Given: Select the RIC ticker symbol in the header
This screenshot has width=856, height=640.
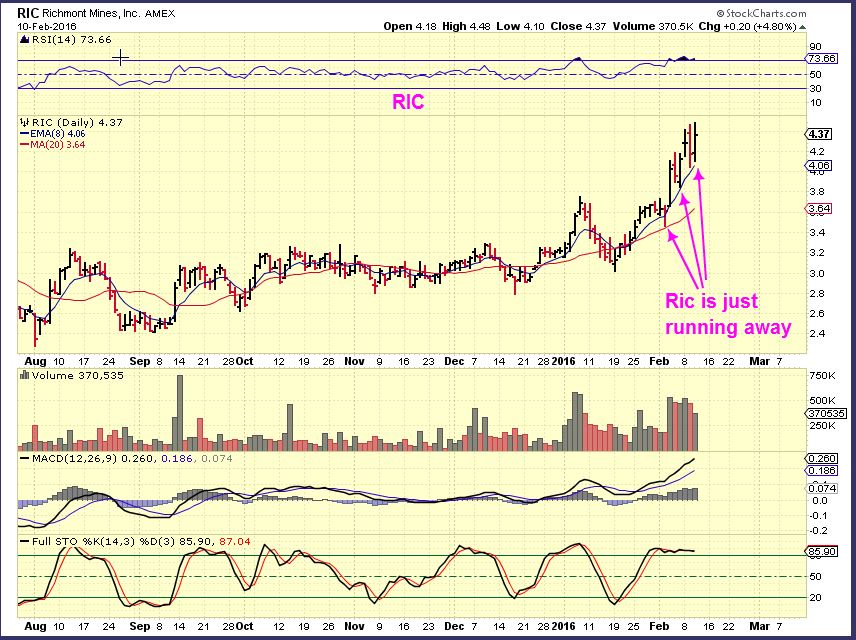Looking at the screenshot, I should 28,13.
